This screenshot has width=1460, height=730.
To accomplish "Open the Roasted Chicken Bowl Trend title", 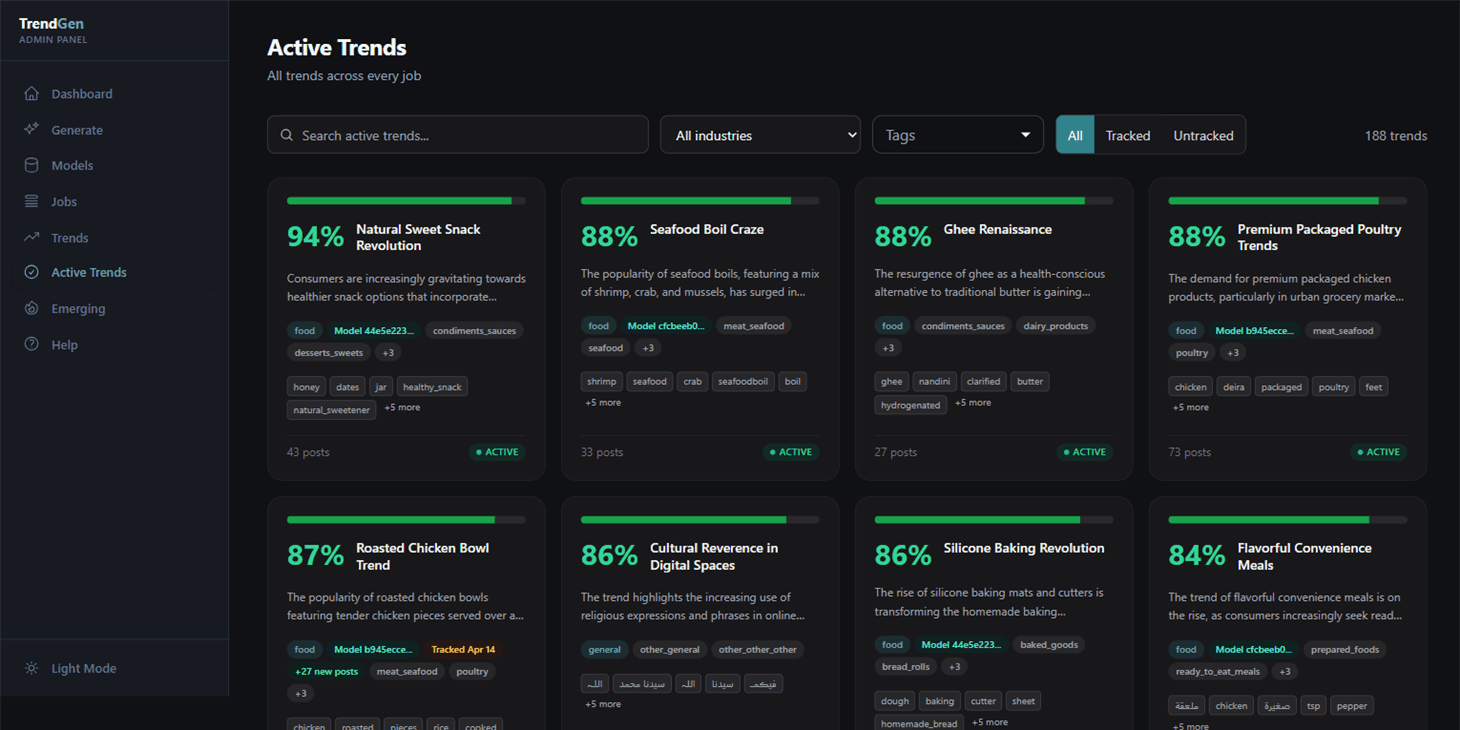I will pos(422,556).
